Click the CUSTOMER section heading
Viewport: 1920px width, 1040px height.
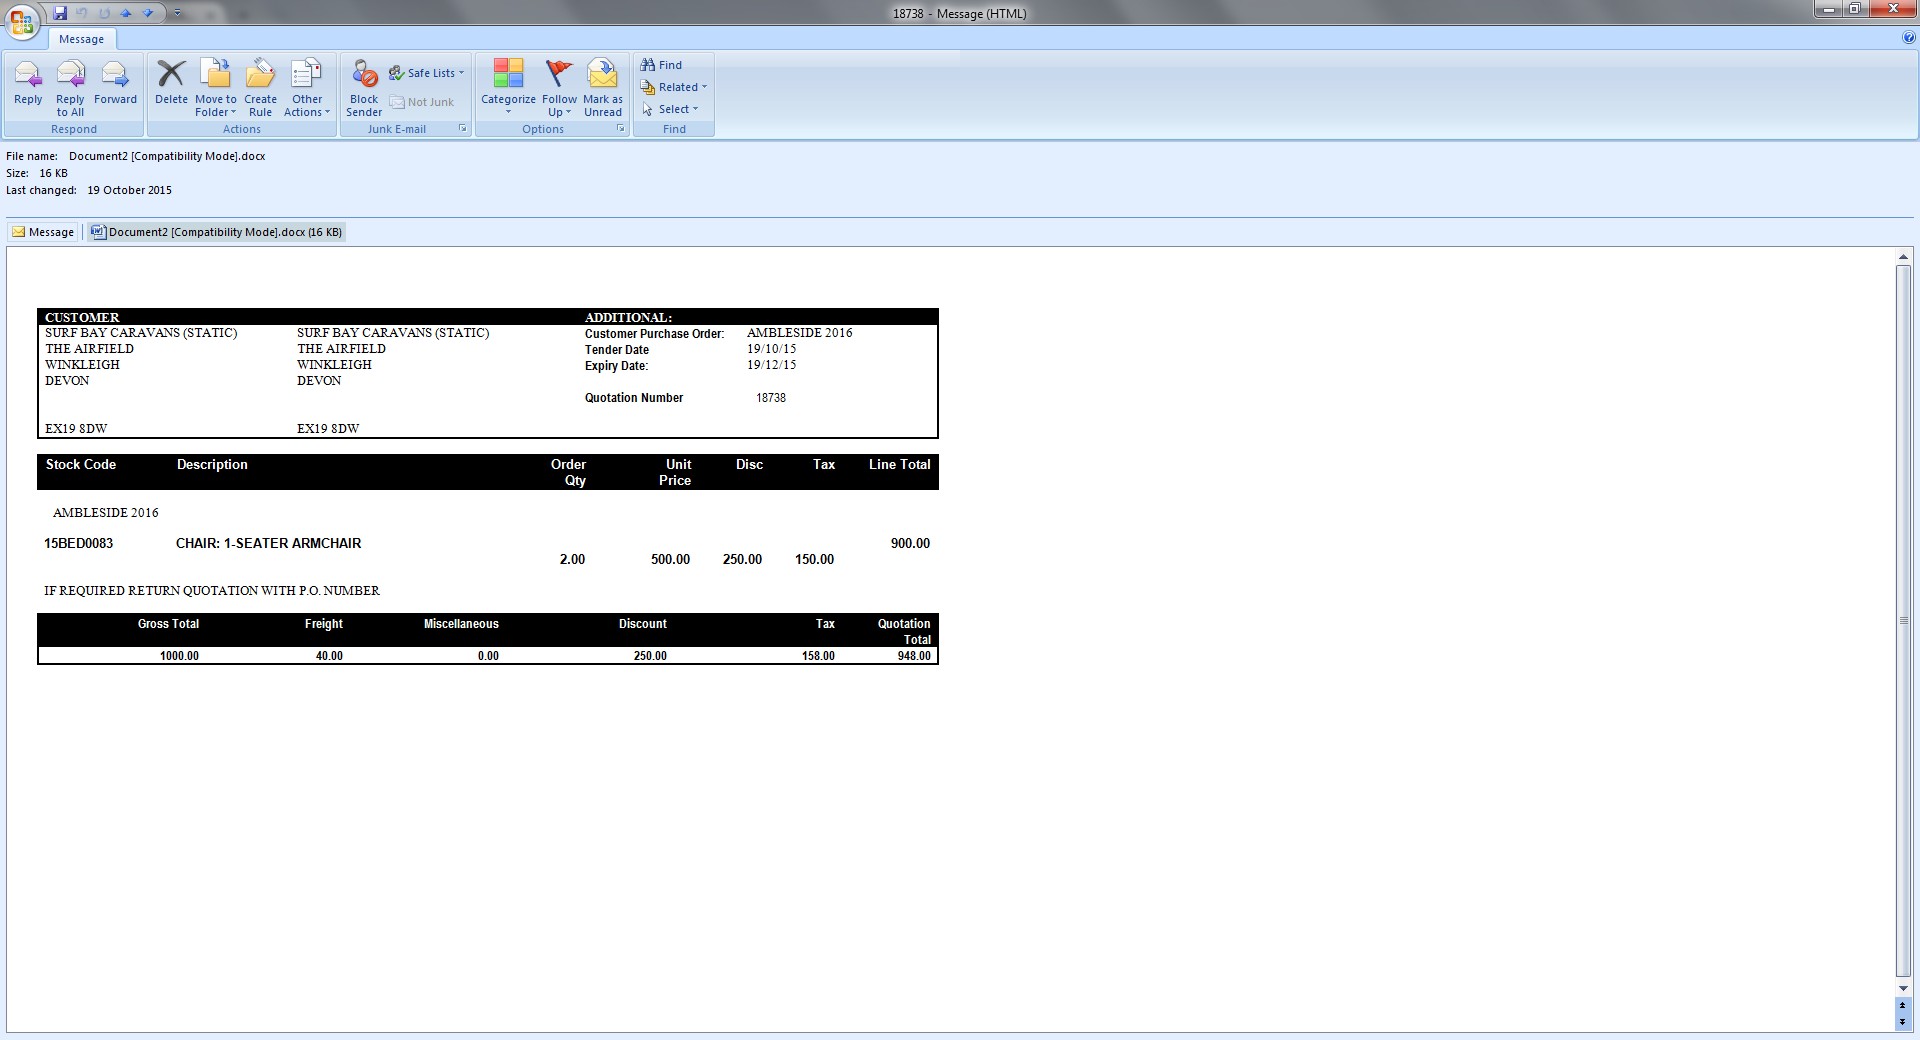click(x=82, y=317)
